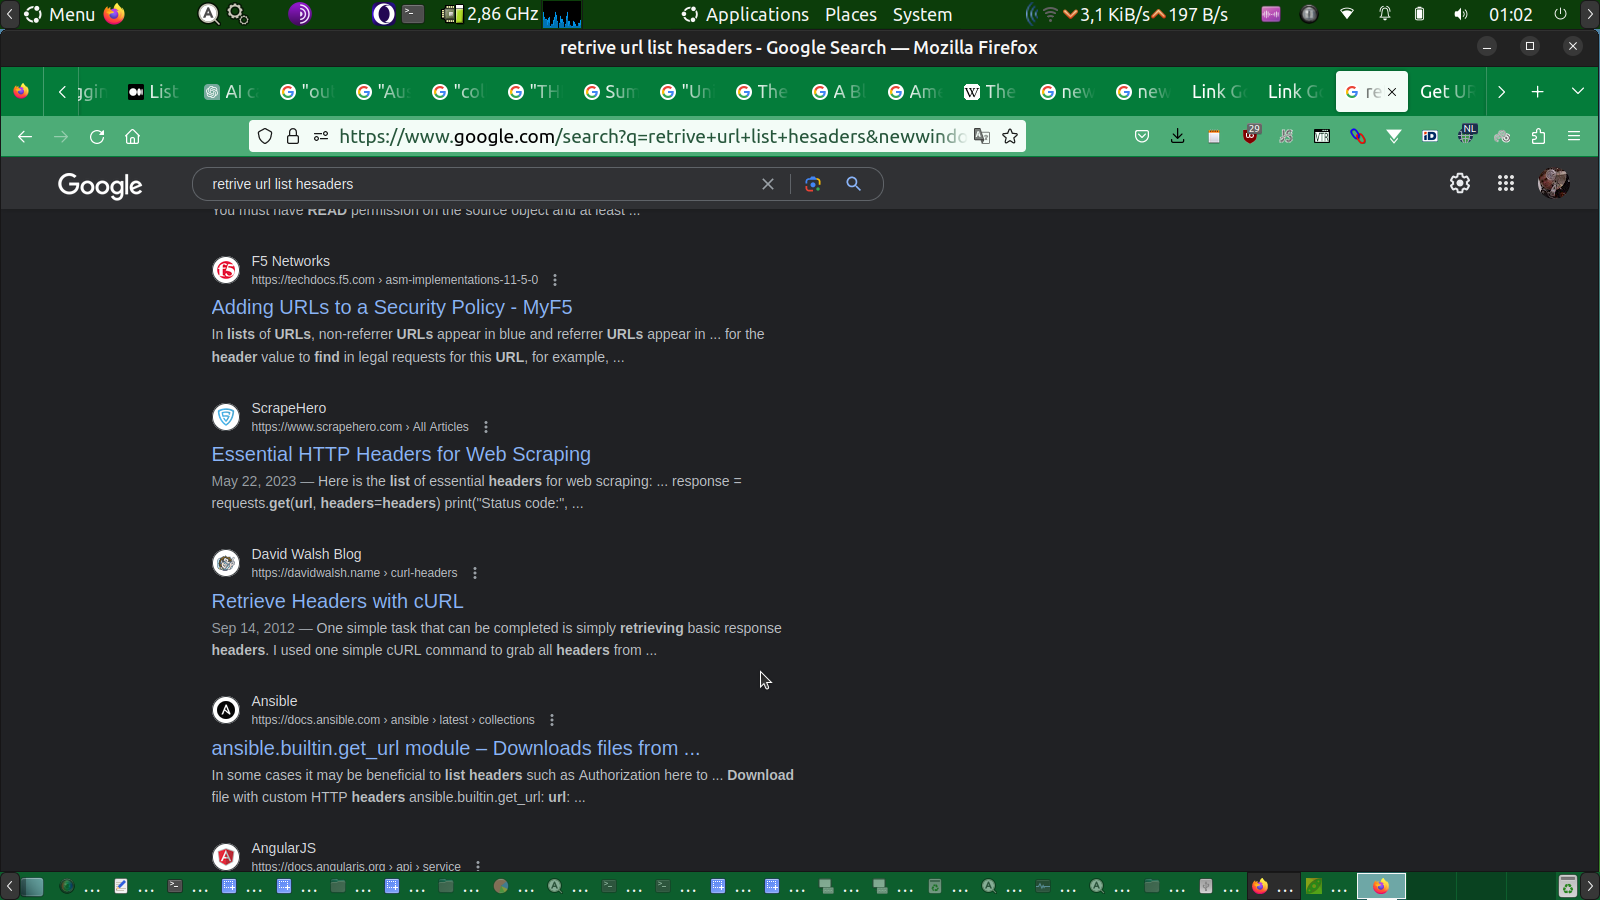Focus the Google search input field

480,184
